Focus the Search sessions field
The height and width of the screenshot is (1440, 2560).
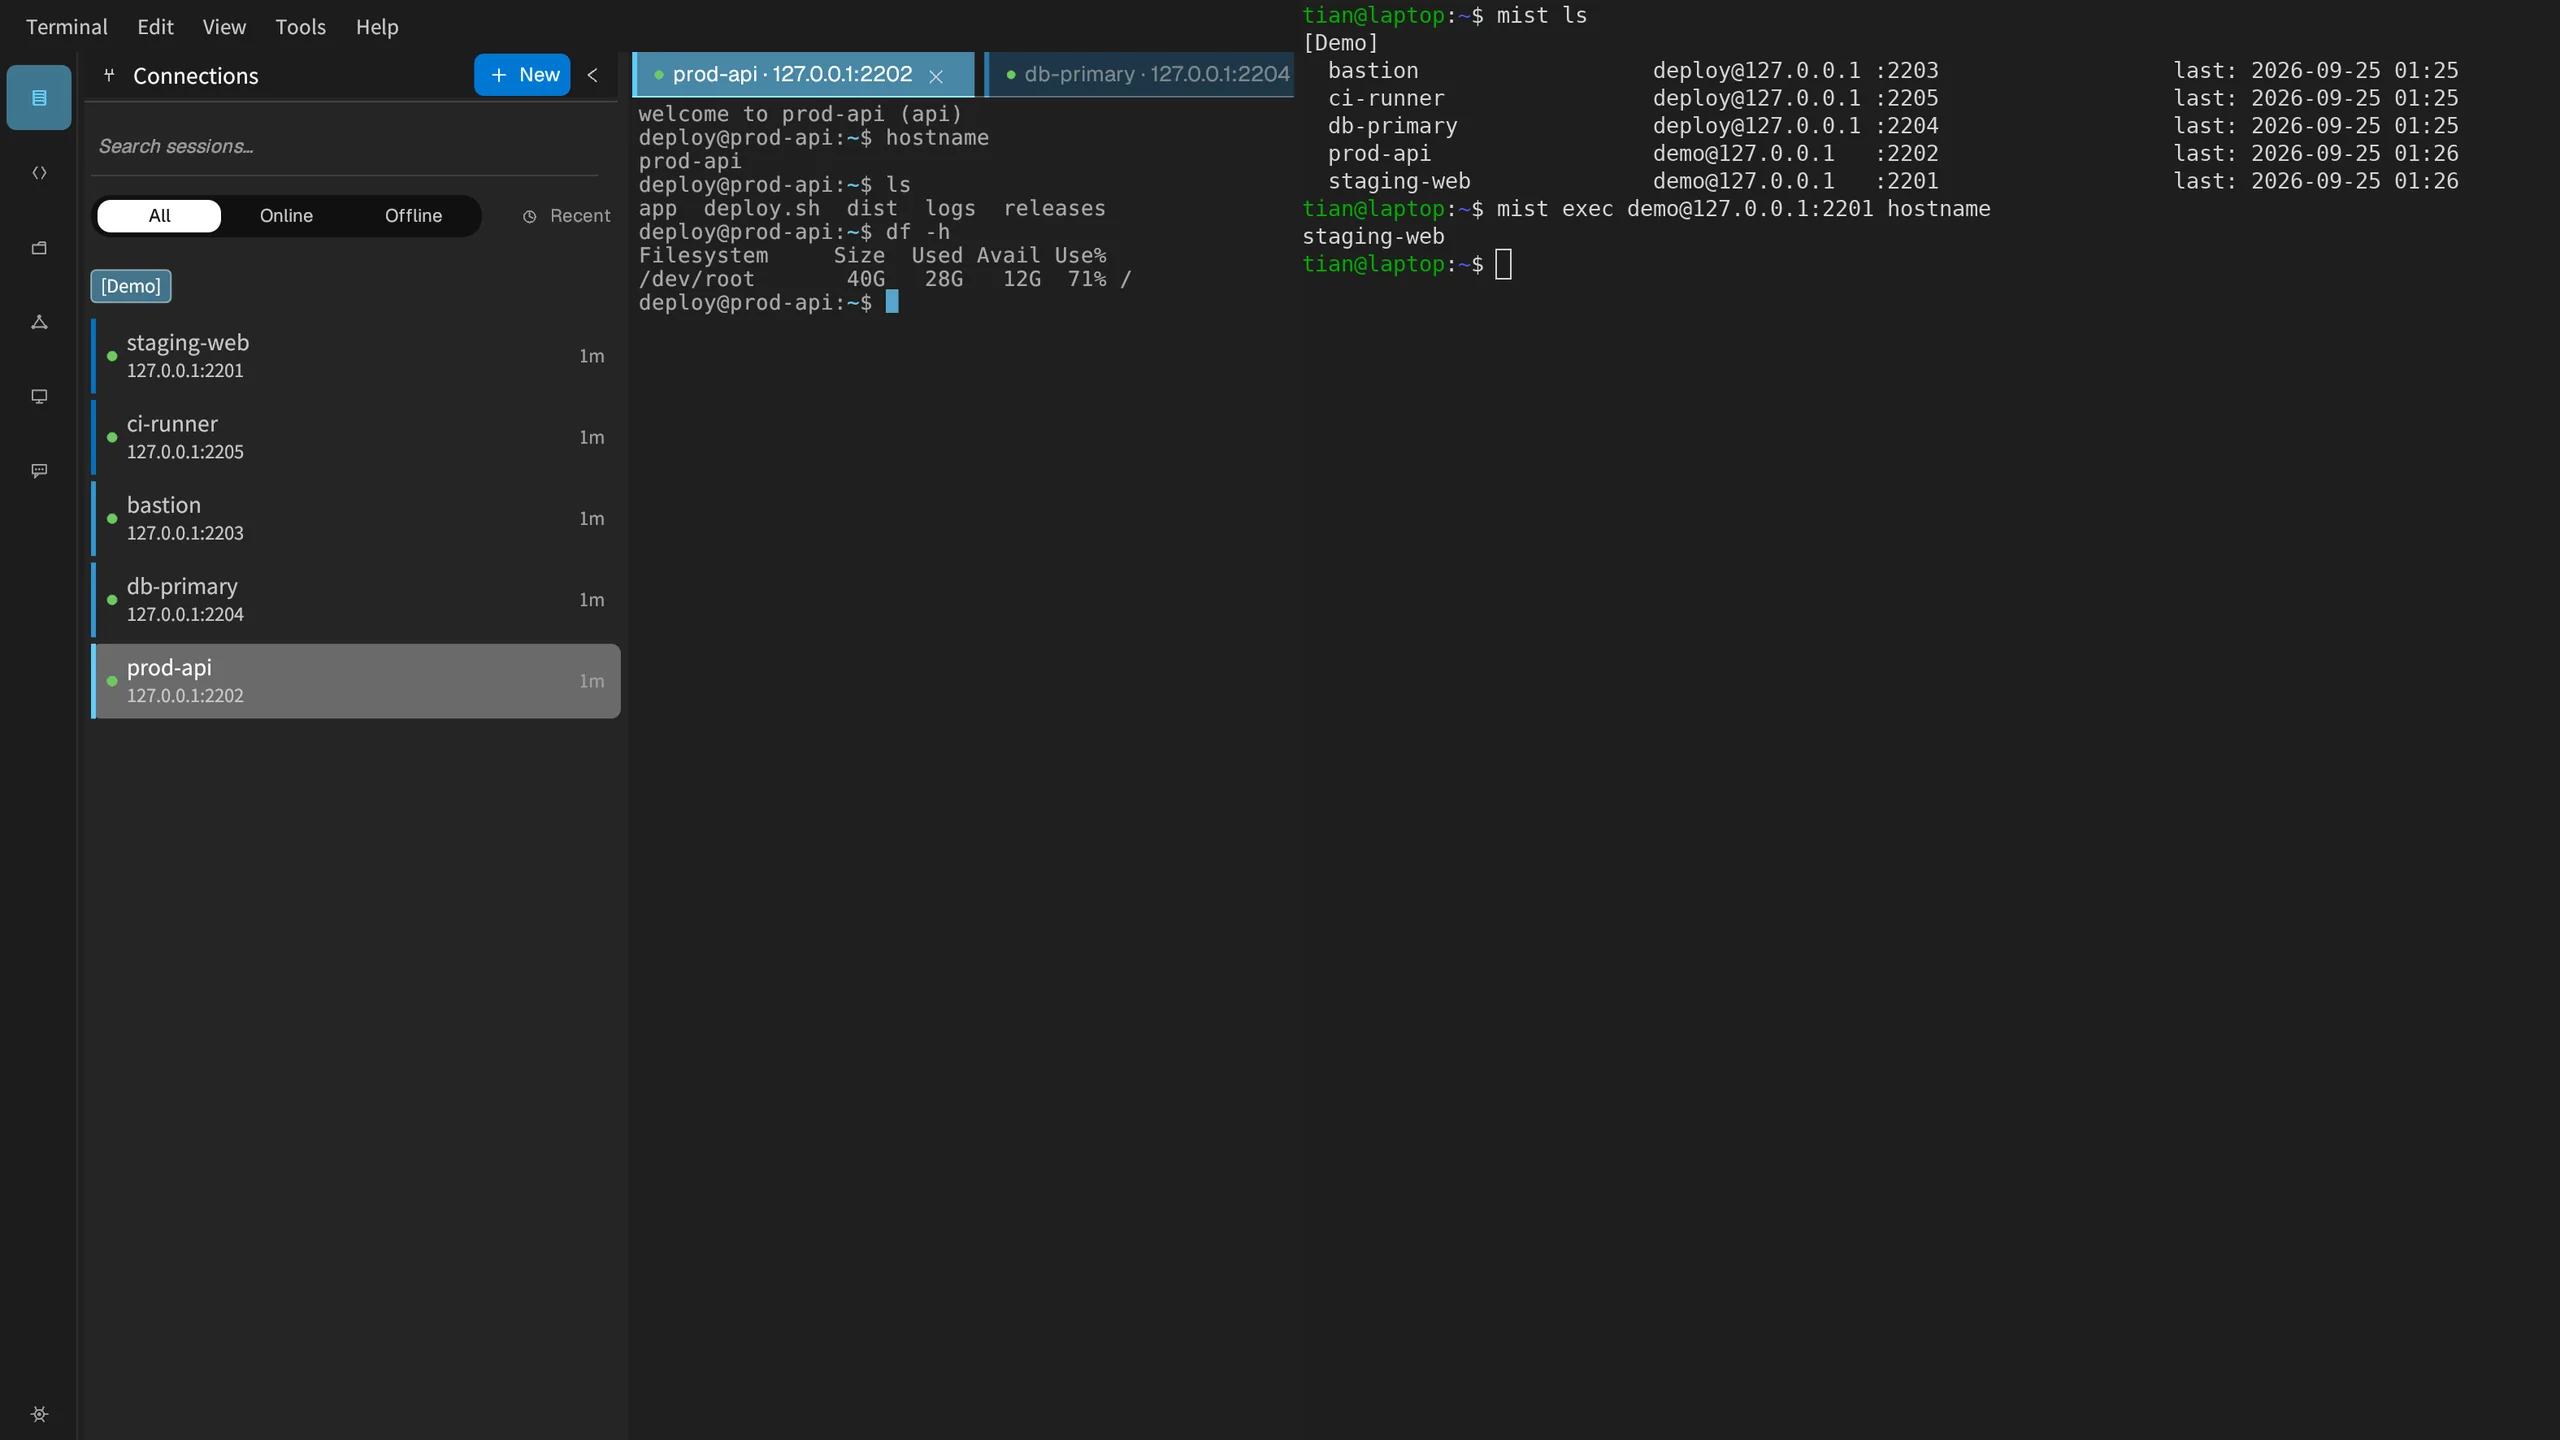[345, 146]
